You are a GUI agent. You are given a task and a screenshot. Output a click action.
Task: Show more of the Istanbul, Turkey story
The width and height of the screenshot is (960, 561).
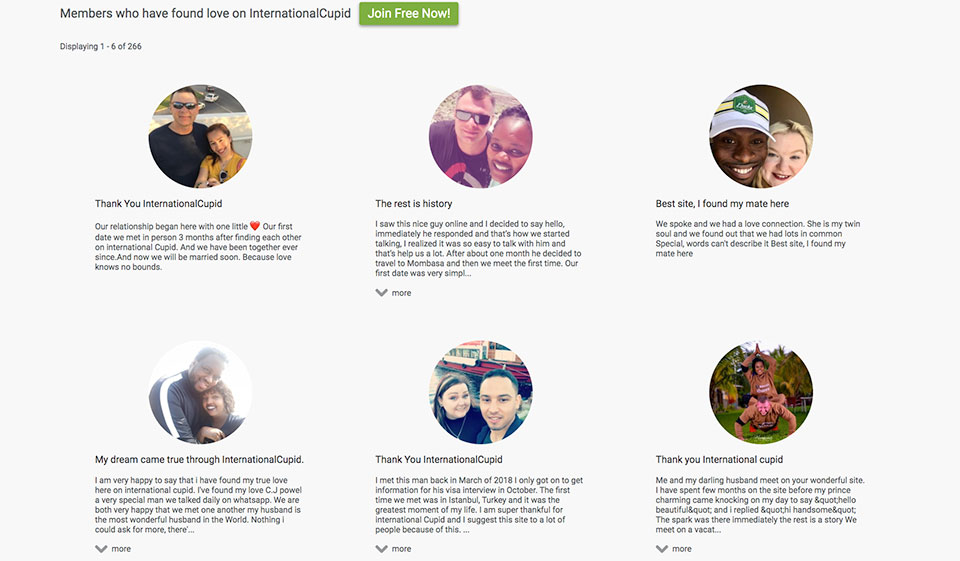pos(393,549)
